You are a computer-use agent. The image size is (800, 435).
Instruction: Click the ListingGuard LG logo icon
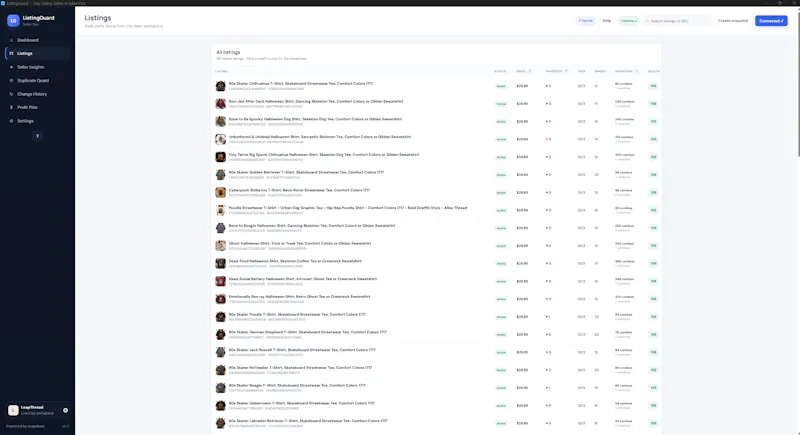pyautogui.click(x=13, y=20)
